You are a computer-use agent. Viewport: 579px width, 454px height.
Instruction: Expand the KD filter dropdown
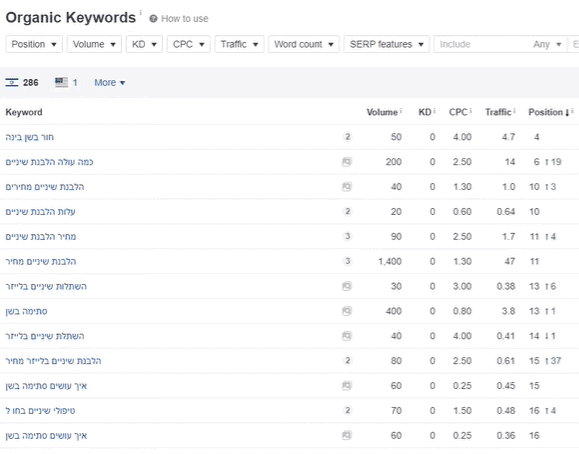(x=144, y=44)
